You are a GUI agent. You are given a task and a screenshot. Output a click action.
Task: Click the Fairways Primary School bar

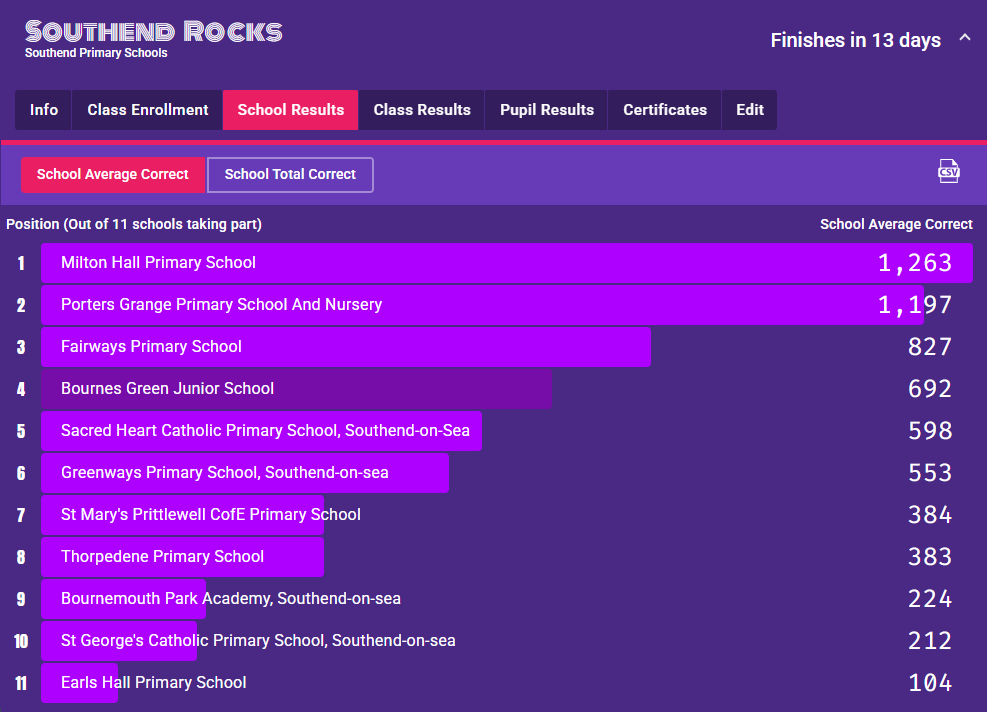point(346,347)
